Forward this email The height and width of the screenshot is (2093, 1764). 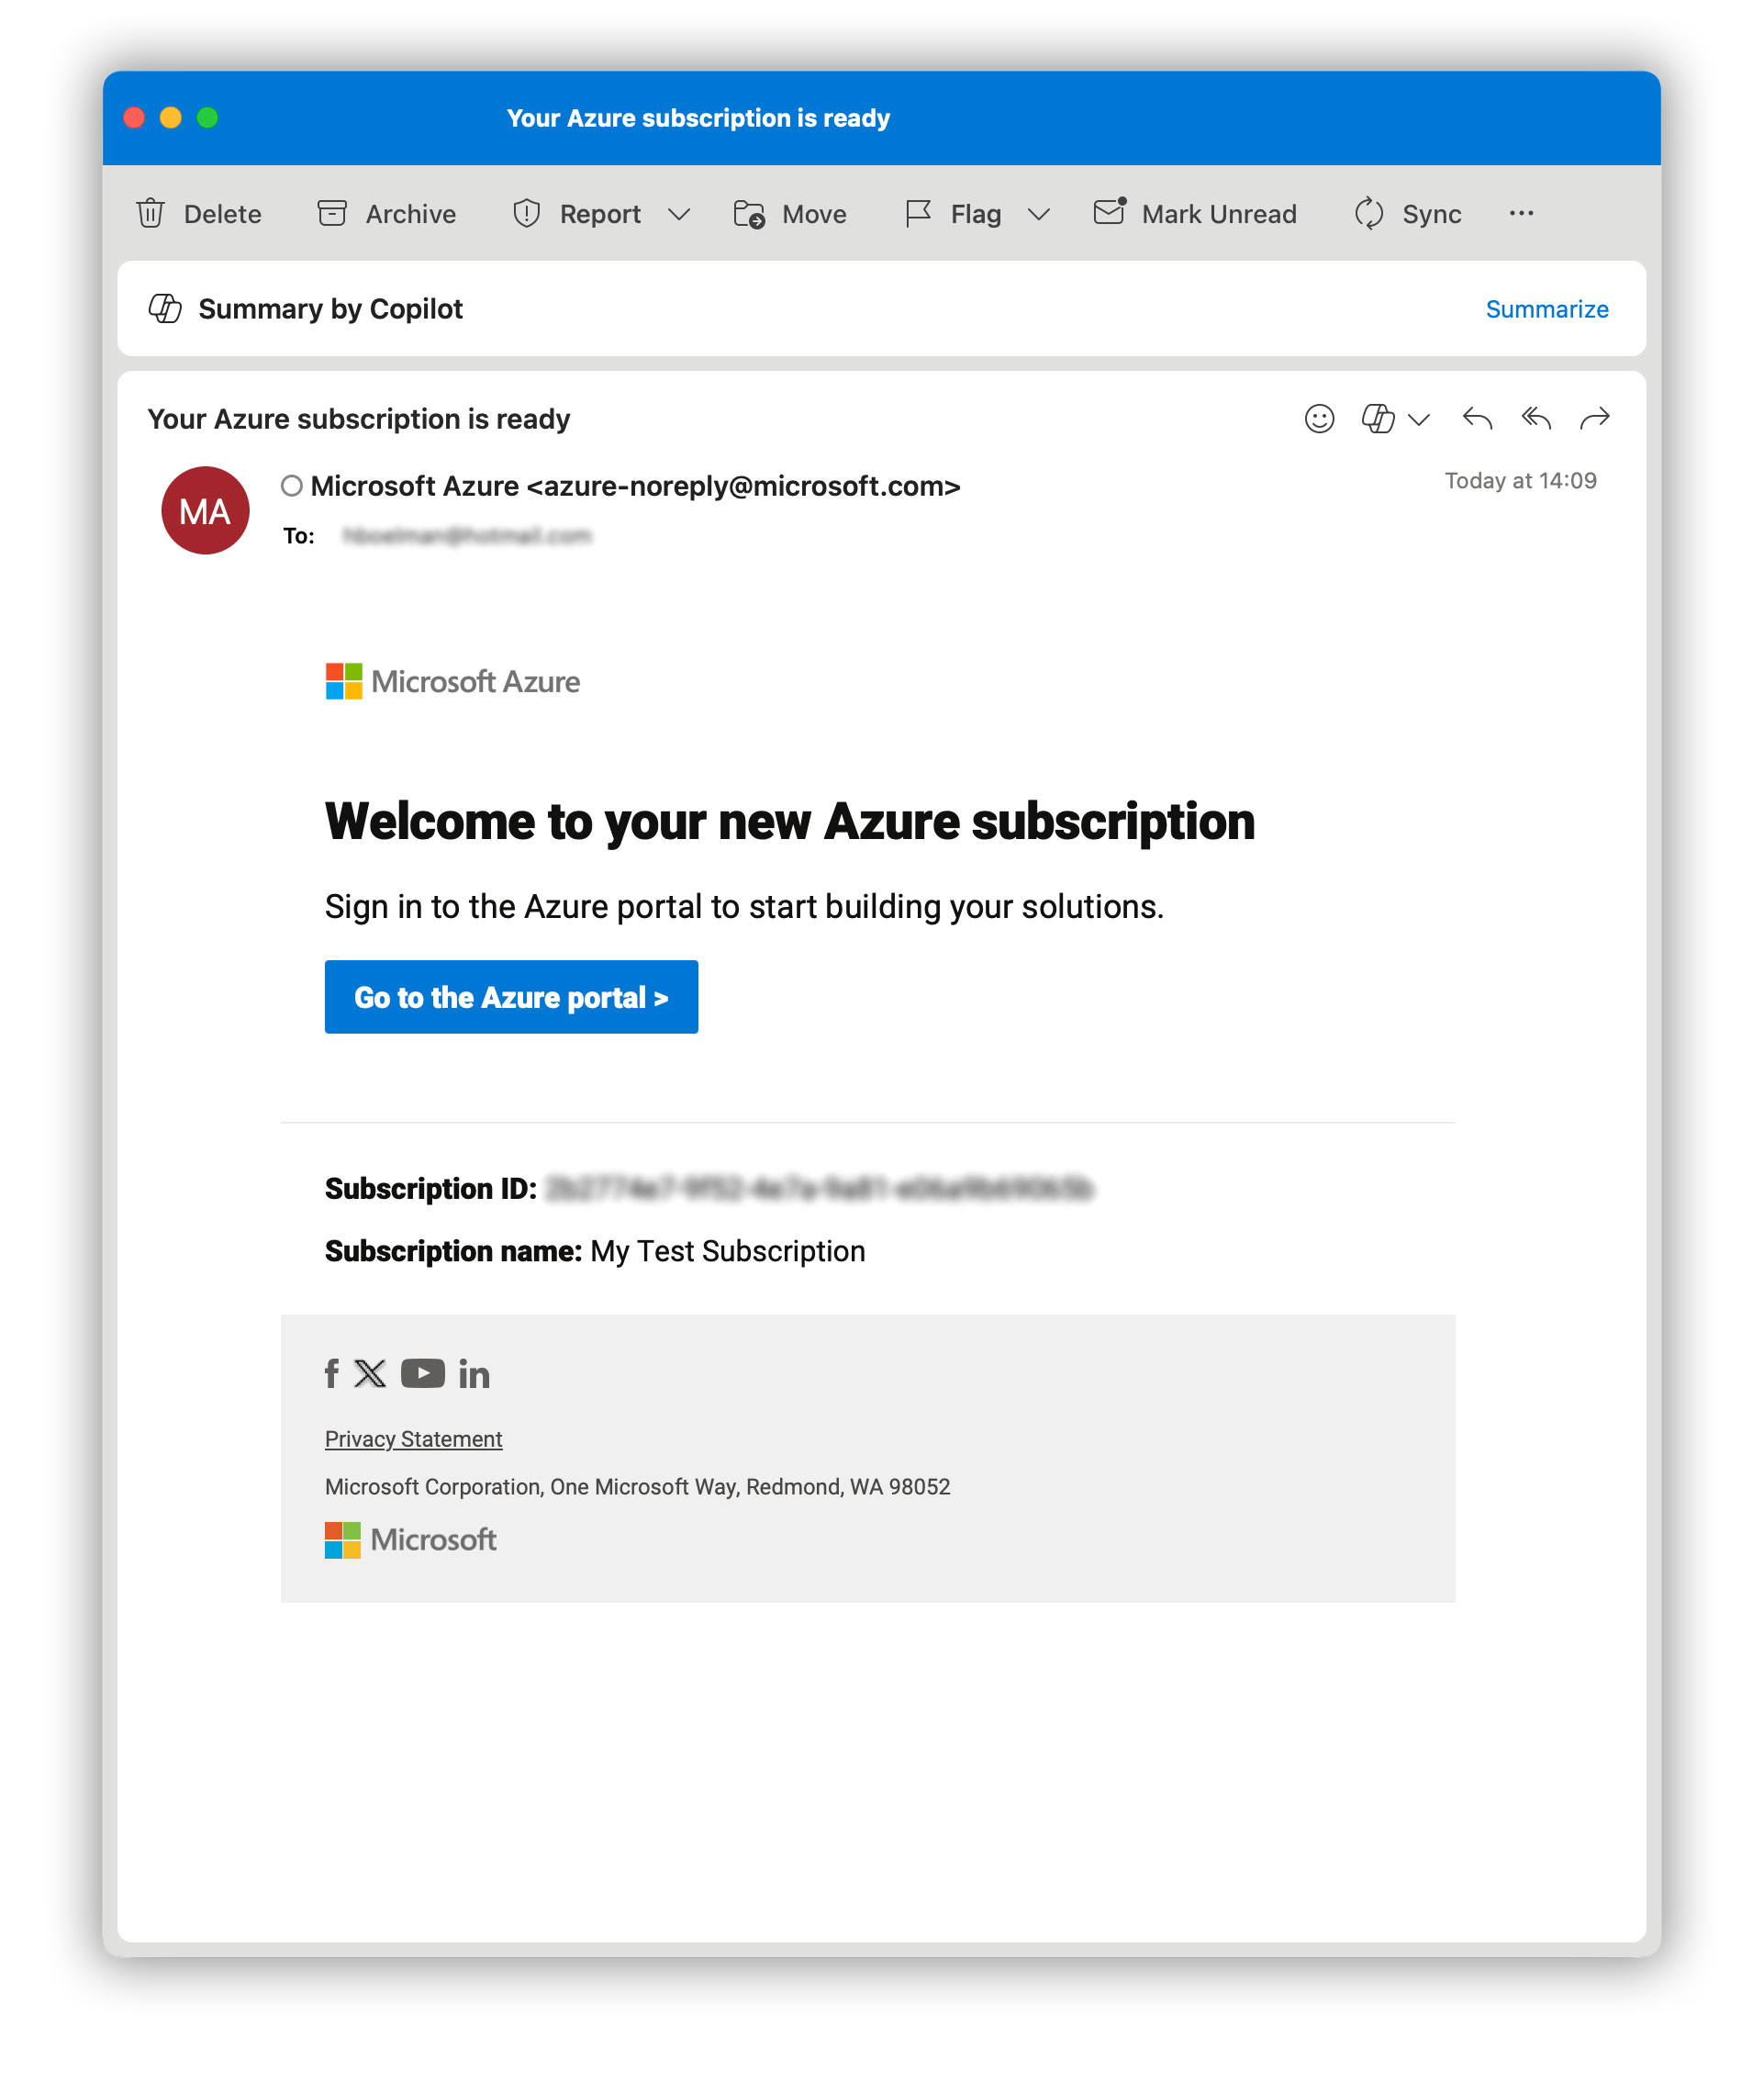coord(1595,419)
